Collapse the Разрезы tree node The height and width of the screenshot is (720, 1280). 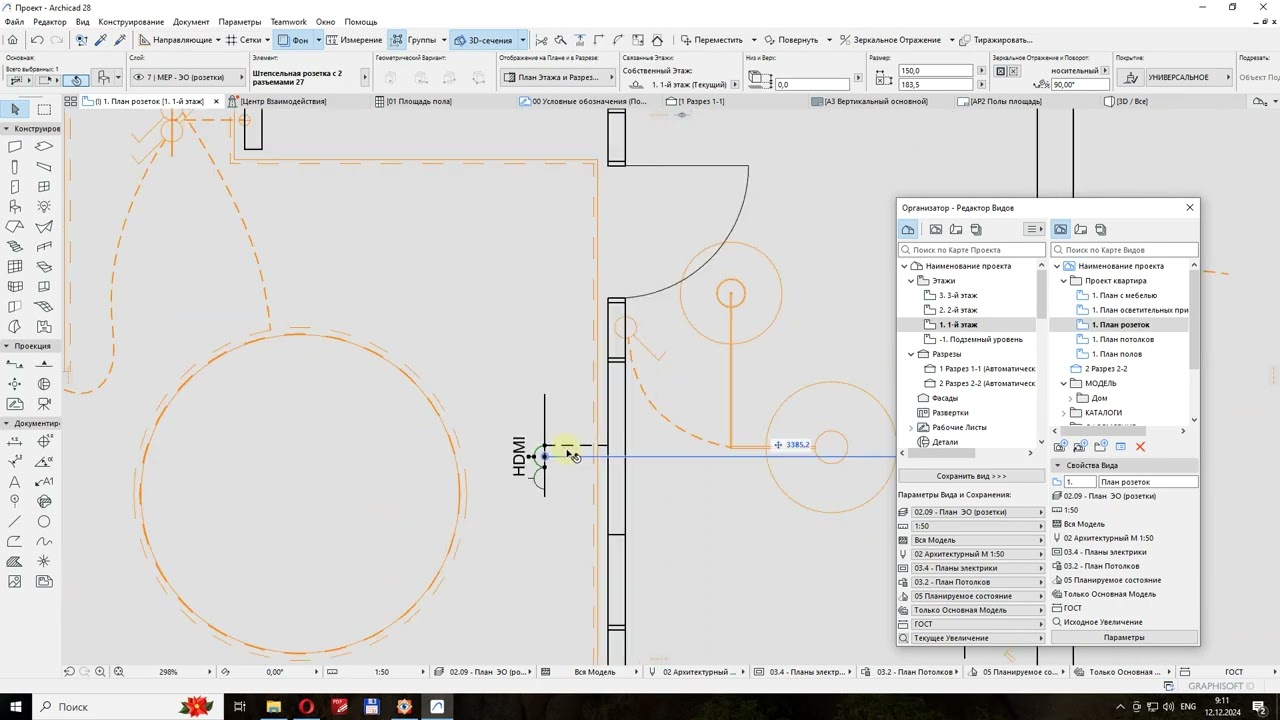pyautogui.click(x=911, y=354)
